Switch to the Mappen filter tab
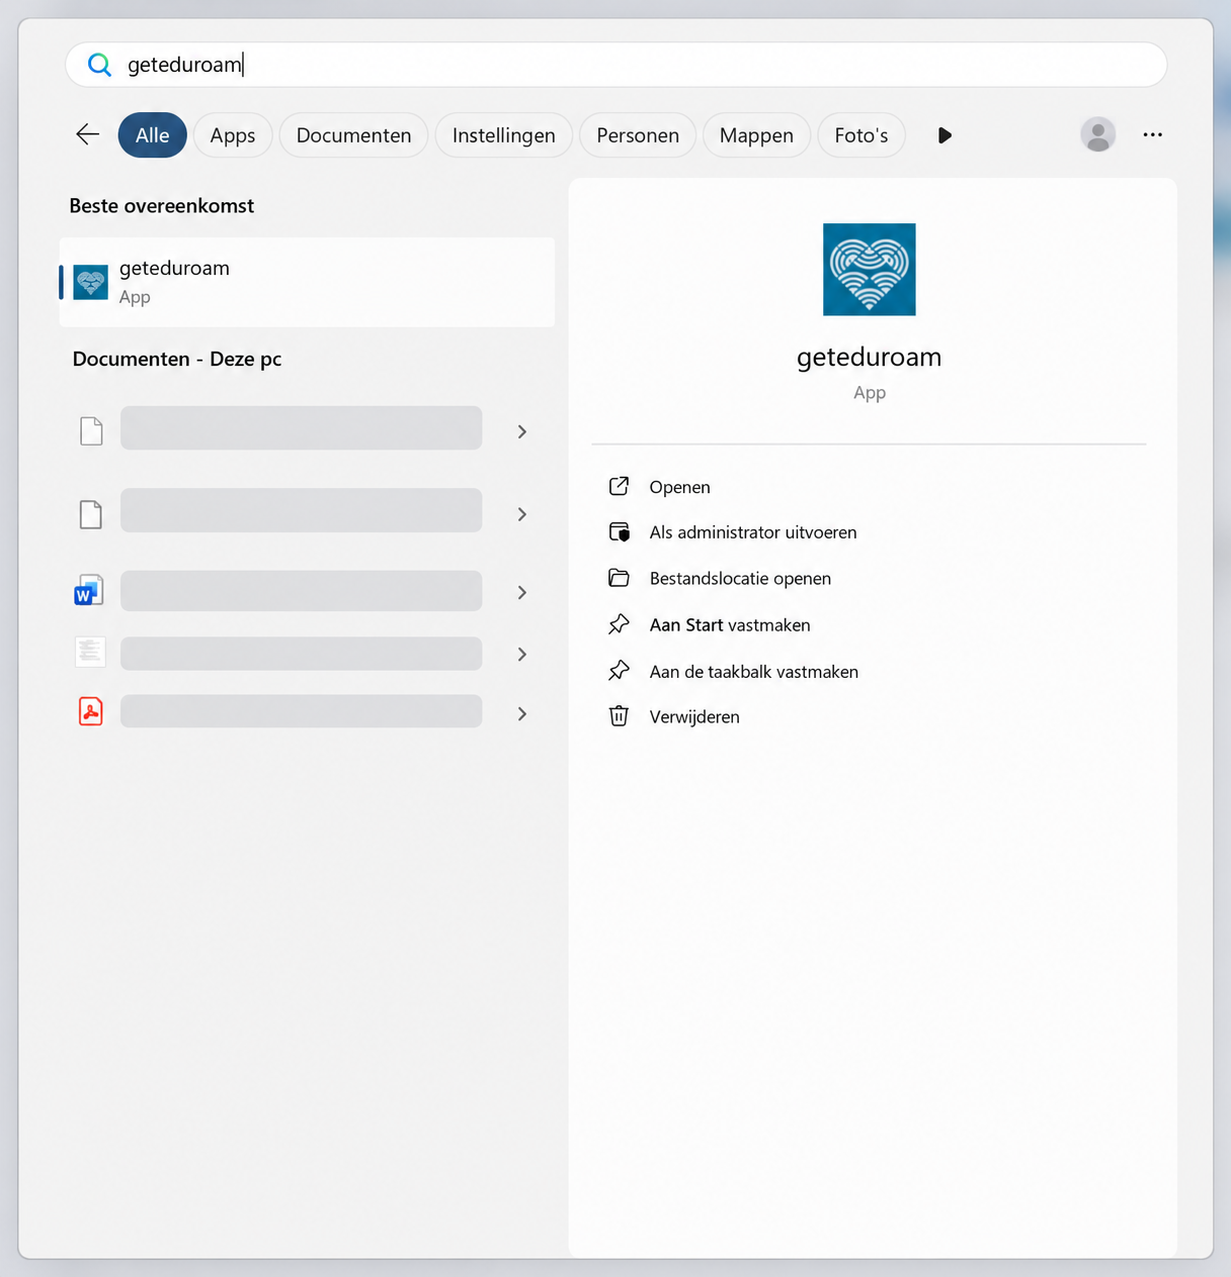The width and height of the screenshot is (1231, 1277). pos(757,135)
